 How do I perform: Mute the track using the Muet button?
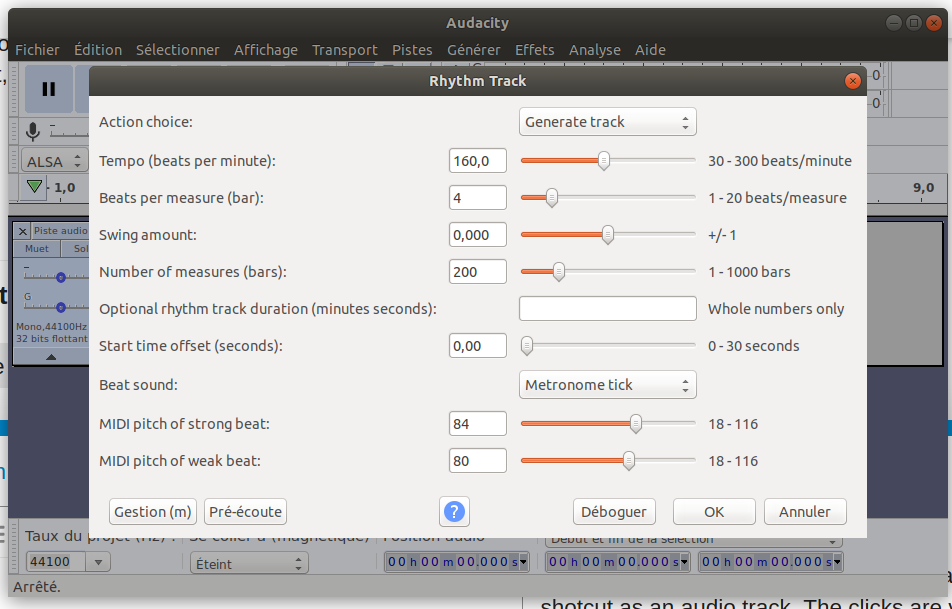coord(37,248)
